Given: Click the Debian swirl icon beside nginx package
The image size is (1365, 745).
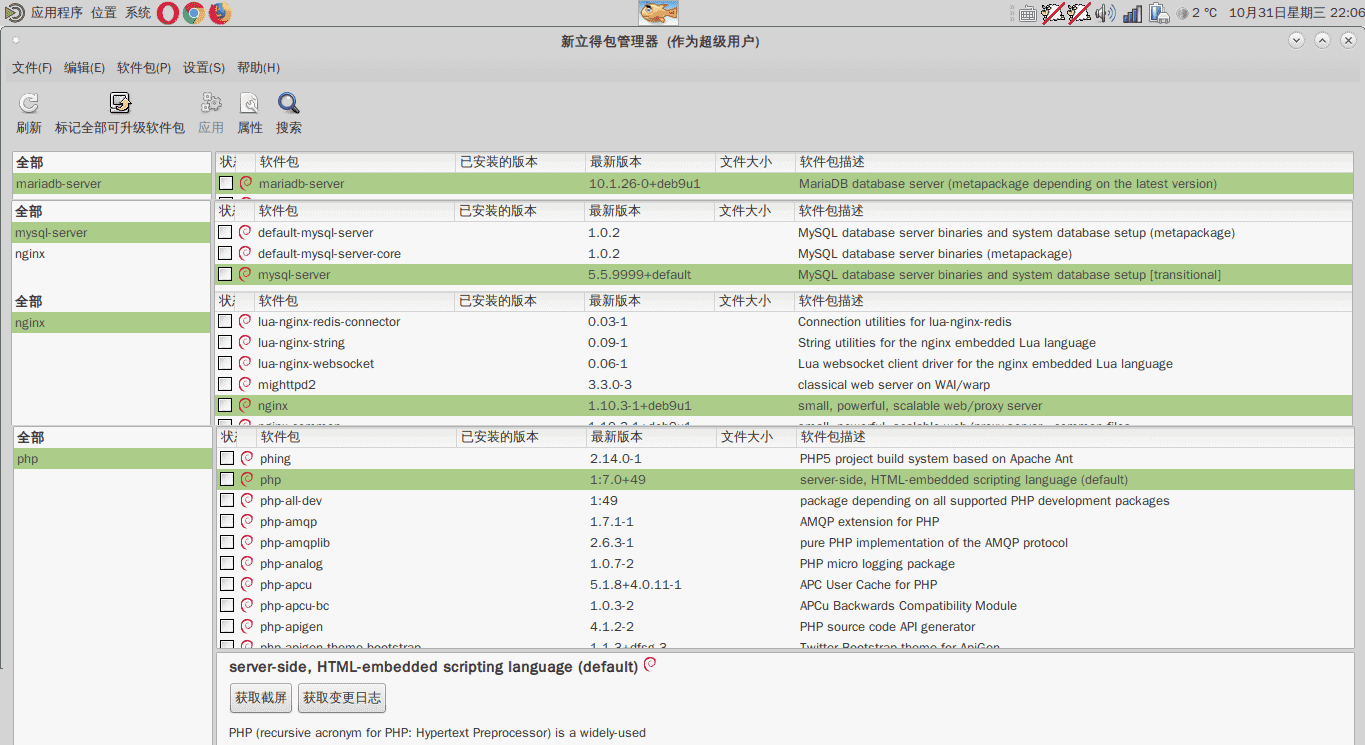Looking at the screenshot, I should pos(245,405).
